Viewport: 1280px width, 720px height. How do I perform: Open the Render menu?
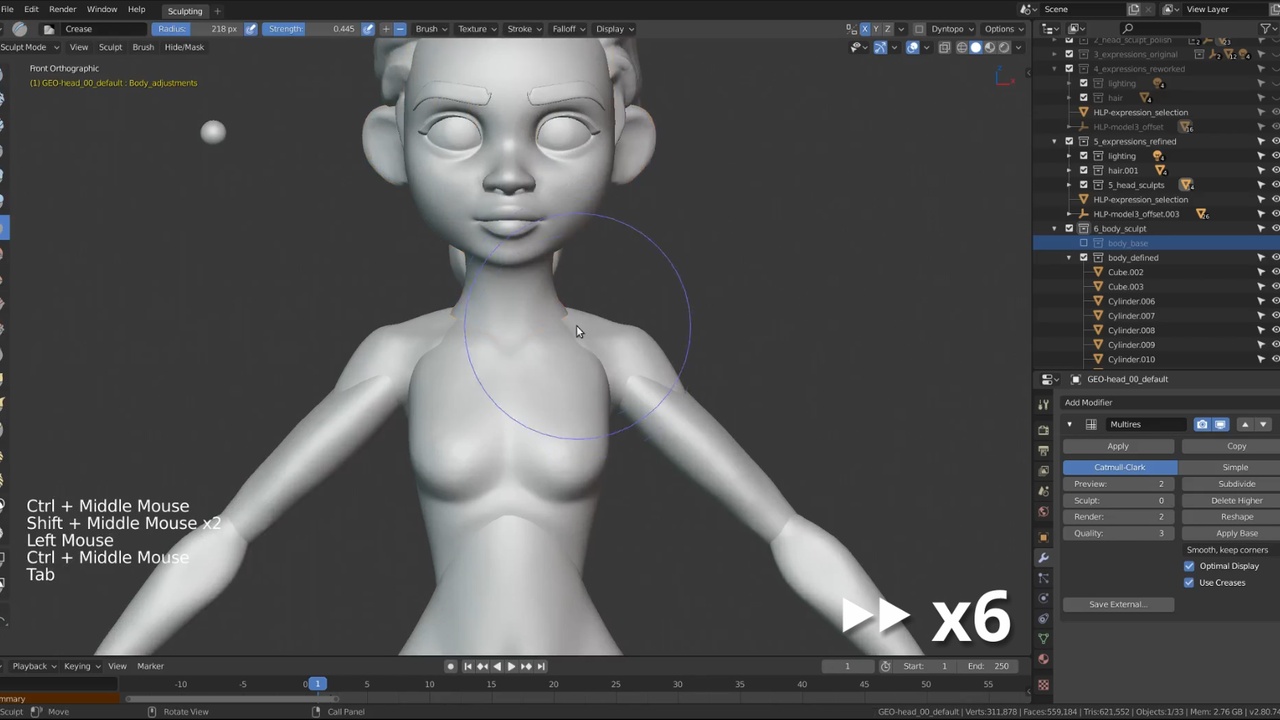coord(62,9)
